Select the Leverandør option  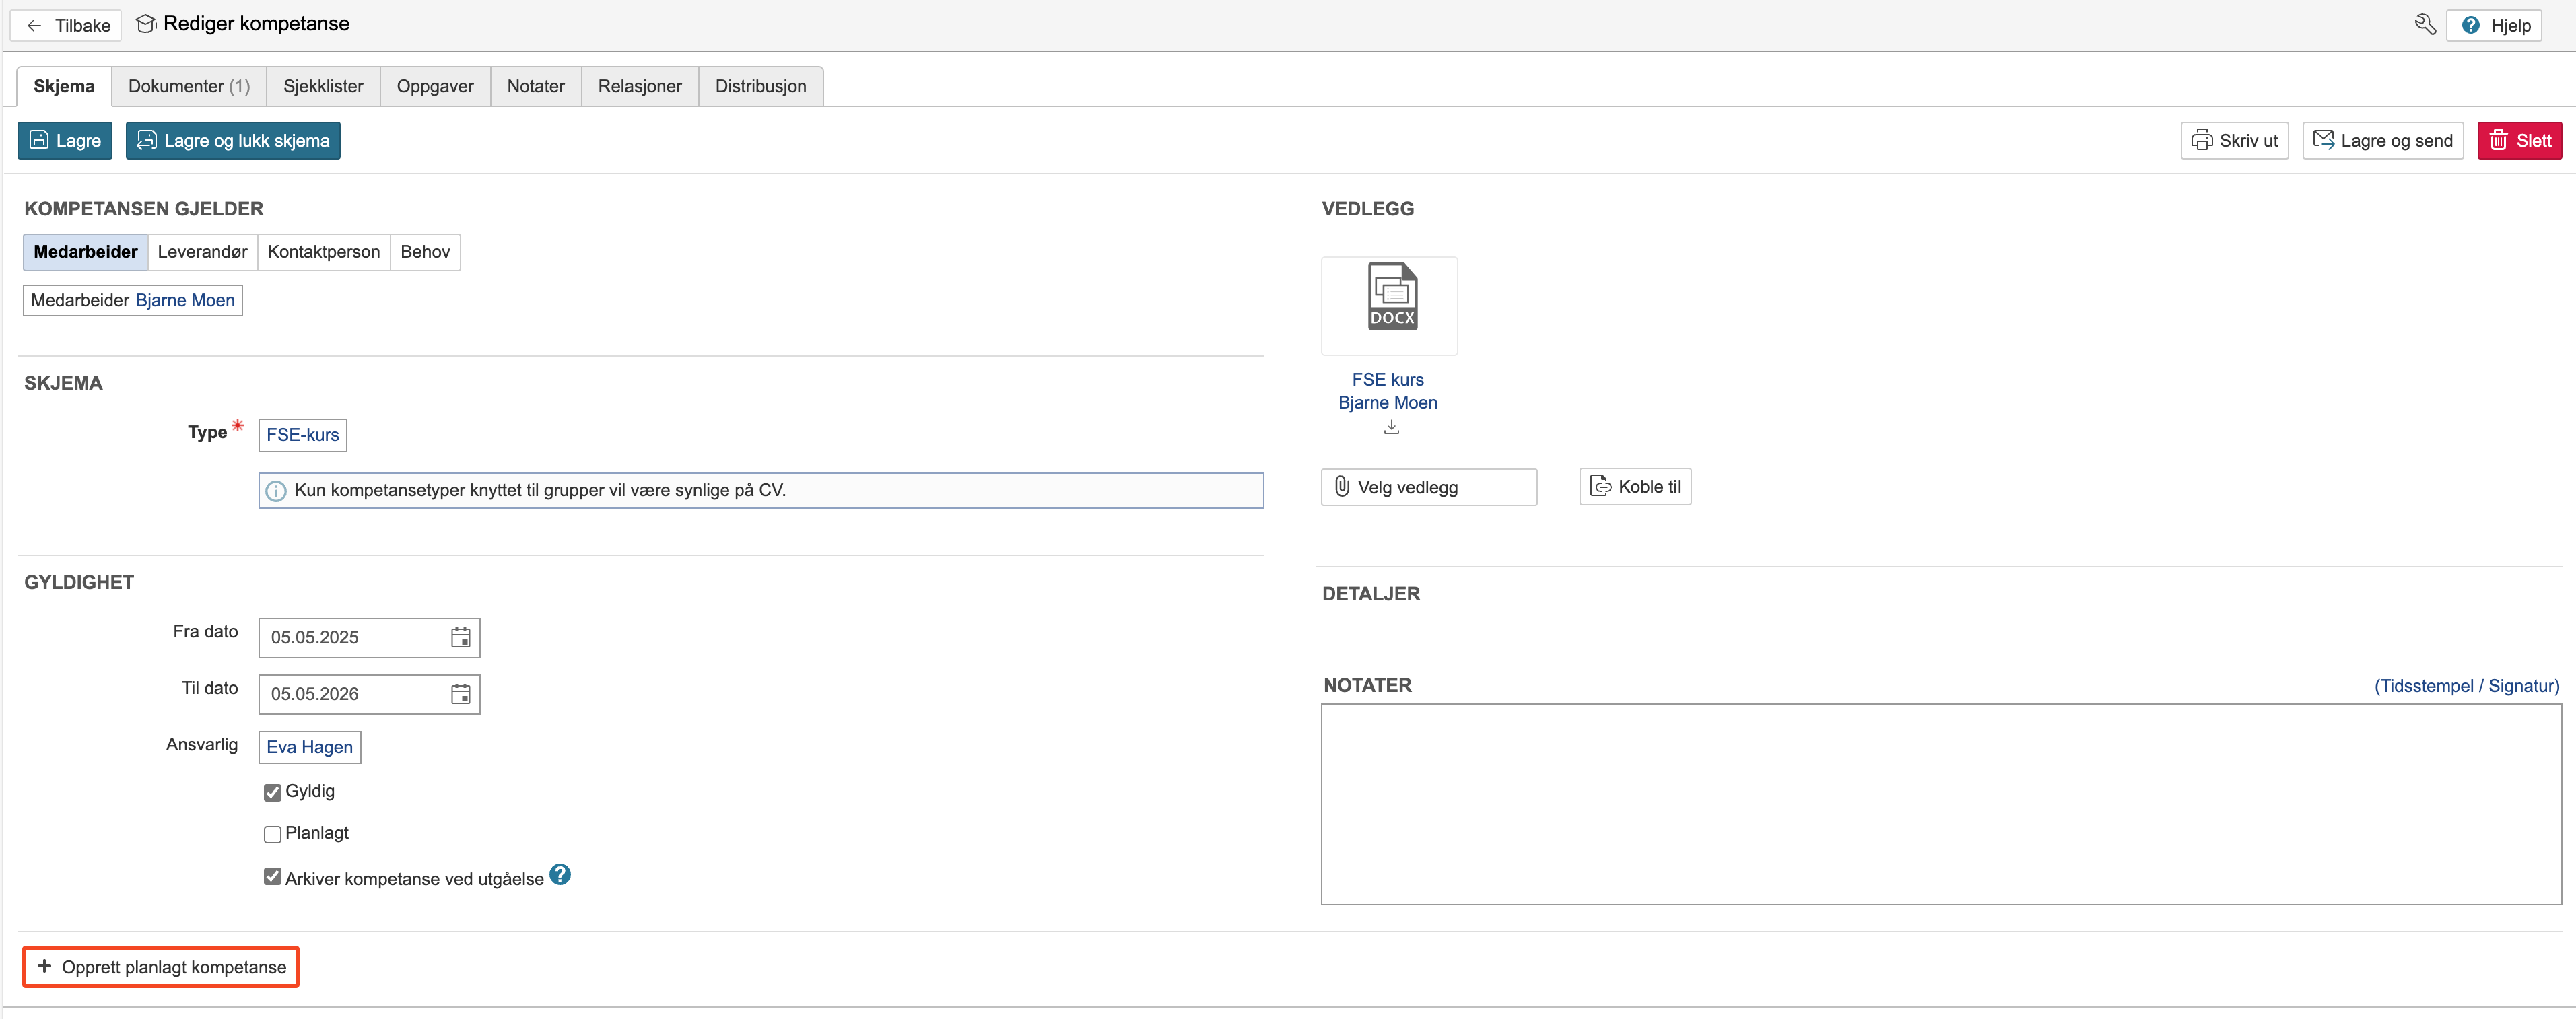point(202,252)
